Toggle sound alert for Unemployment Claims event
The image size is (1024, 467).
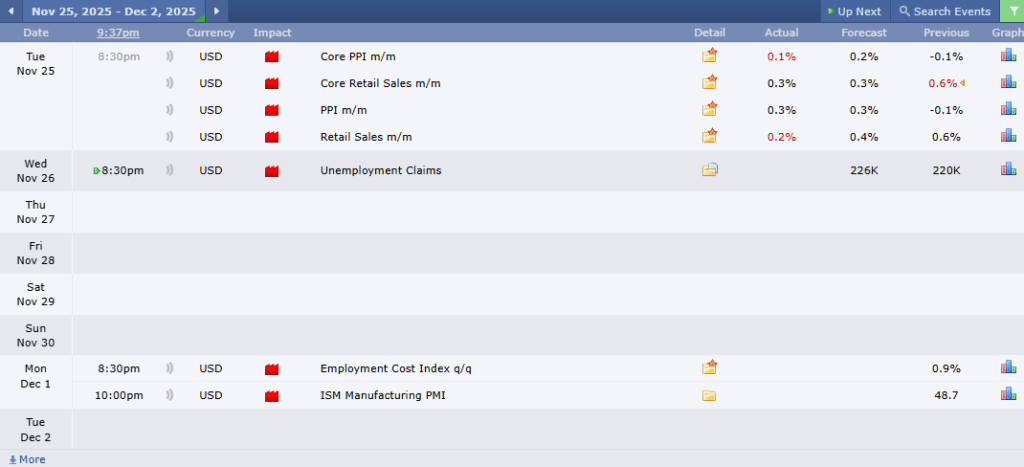click(168, 170)
